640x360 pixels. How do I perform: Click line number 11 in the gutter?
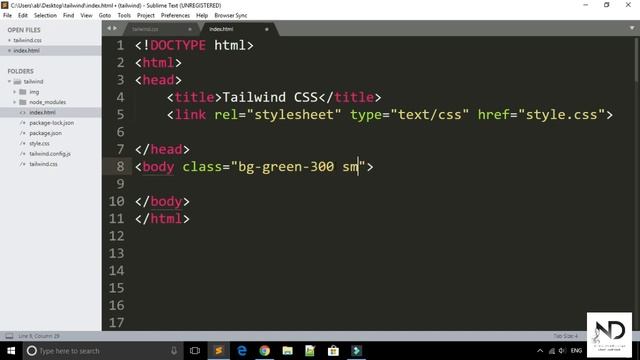(116, 219)
